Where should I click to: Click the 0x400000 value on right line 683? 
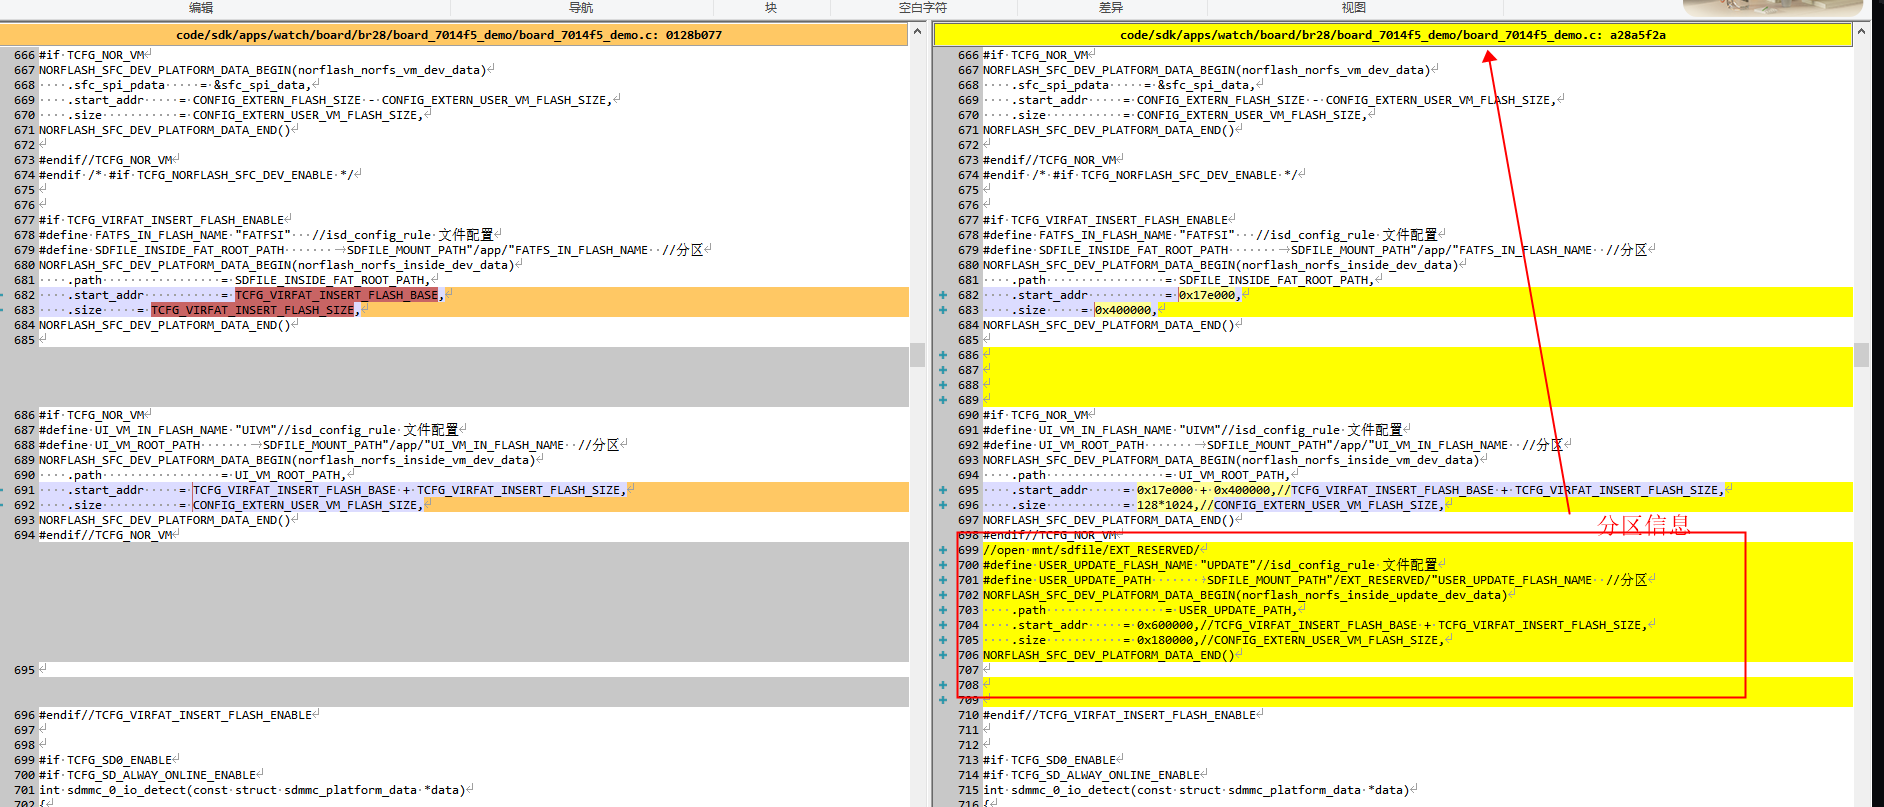tap(1123, 310)
